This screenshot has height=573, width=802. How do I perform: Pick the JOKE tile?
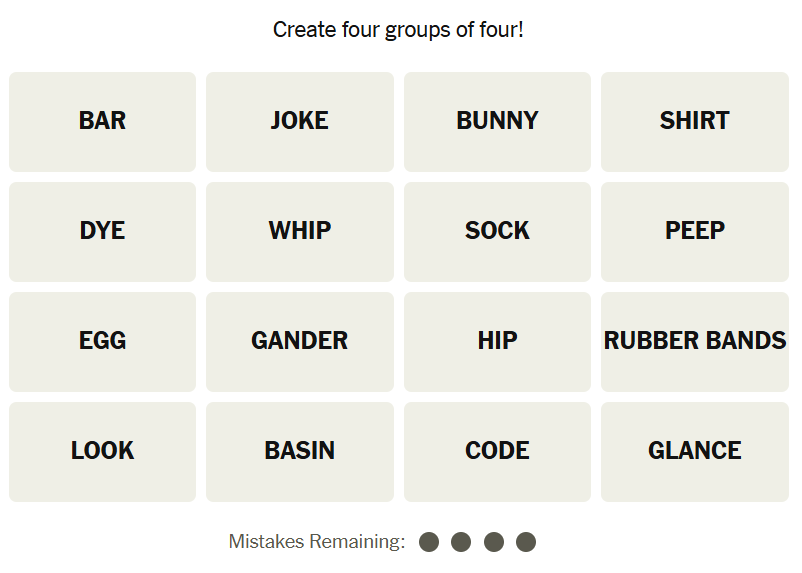click(x=299, y=121)
